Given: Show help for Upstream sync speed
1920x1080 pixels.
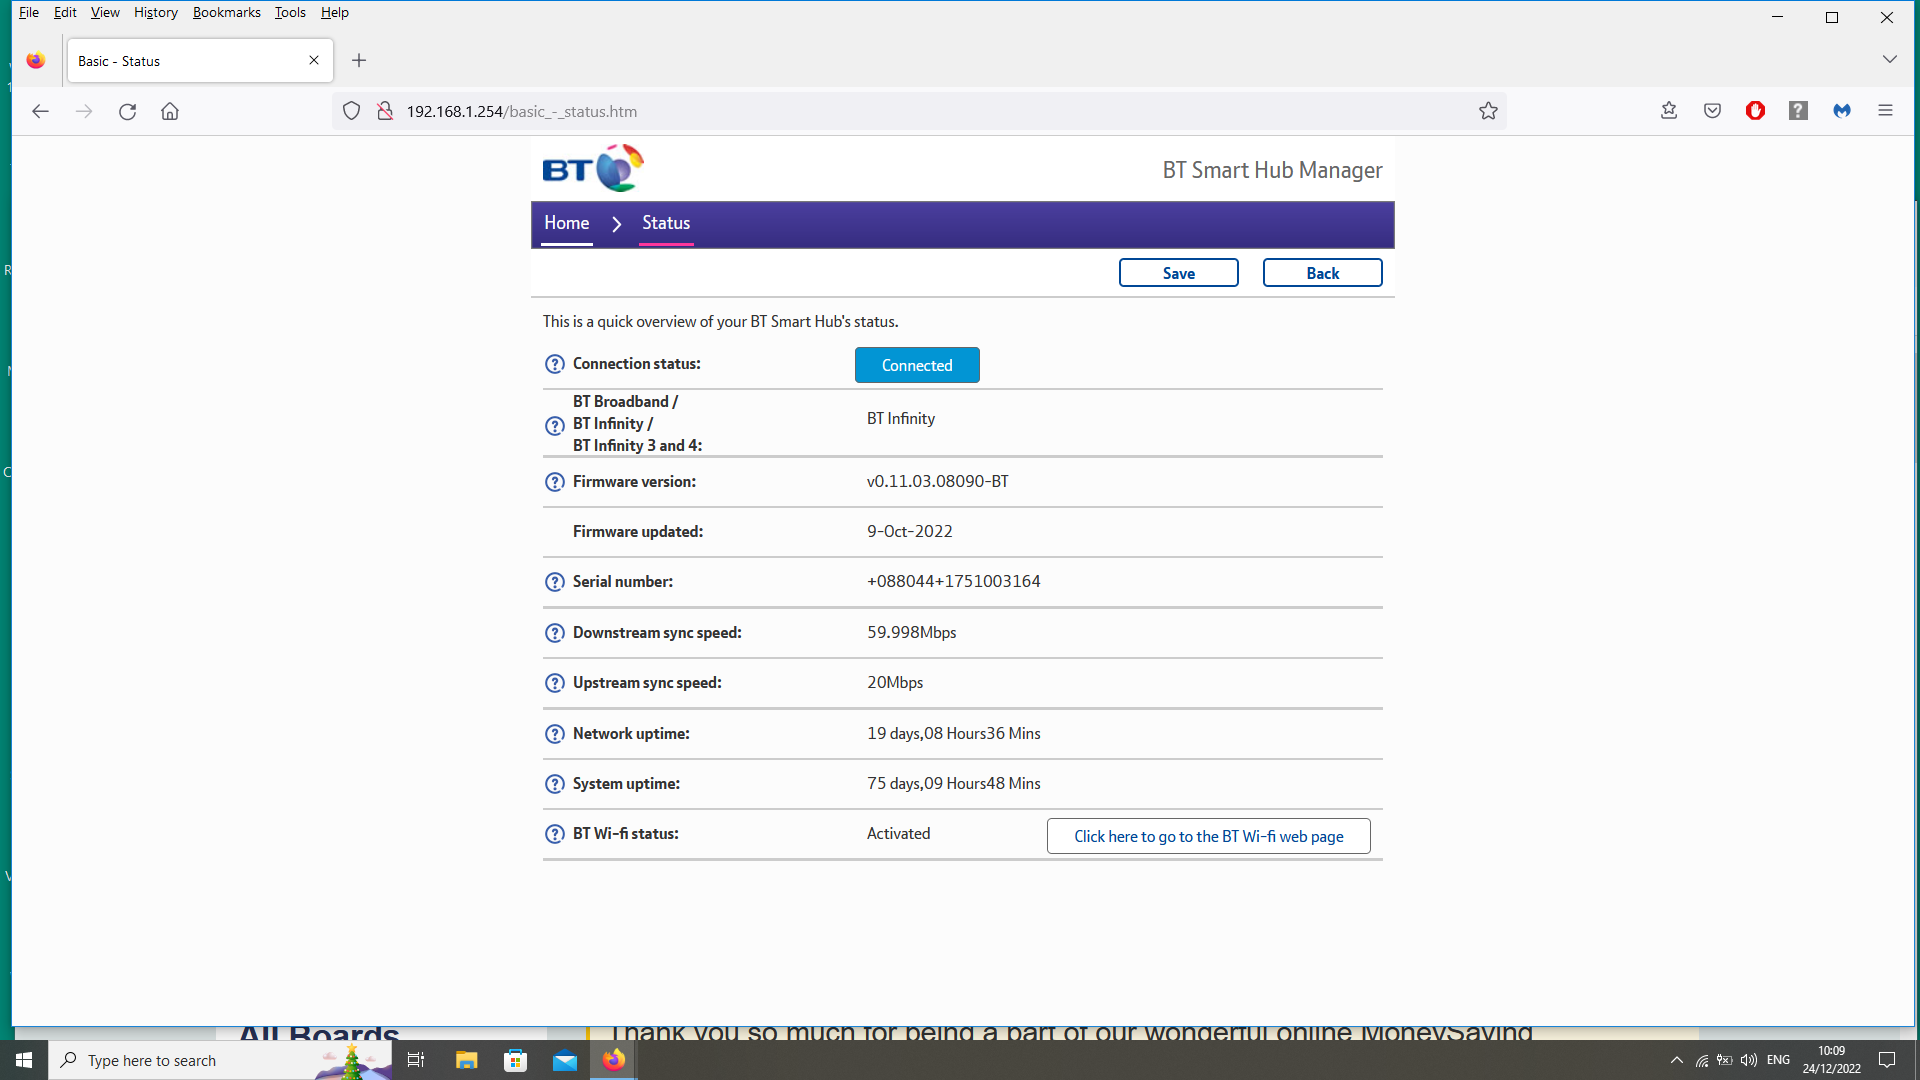Looking at the screenshot, I should (x=555, y=683).
